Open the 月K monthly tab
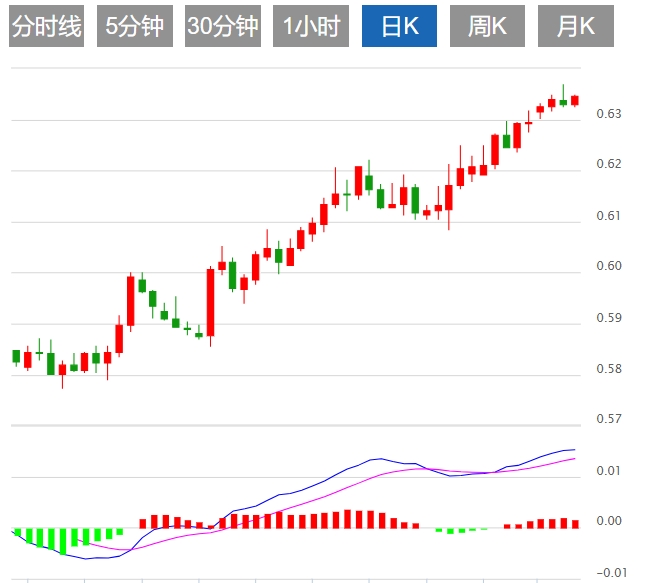The image size is (645, 583). pos(575,26)
